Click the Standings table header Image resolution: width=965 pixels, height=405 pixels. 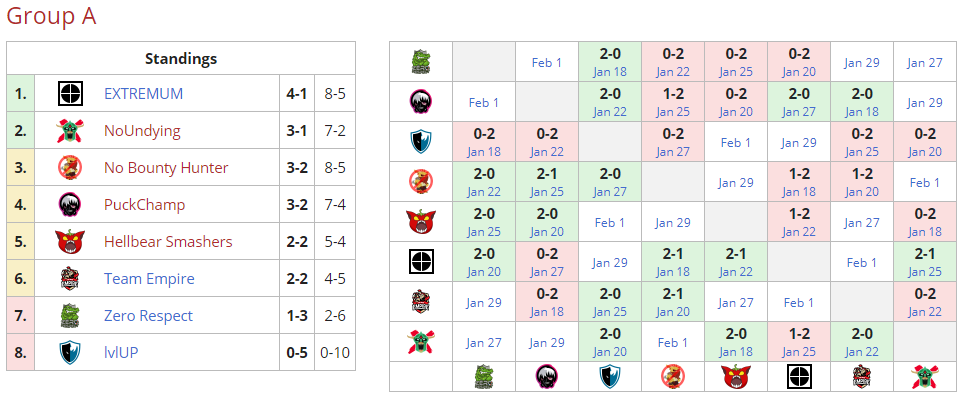181,59
